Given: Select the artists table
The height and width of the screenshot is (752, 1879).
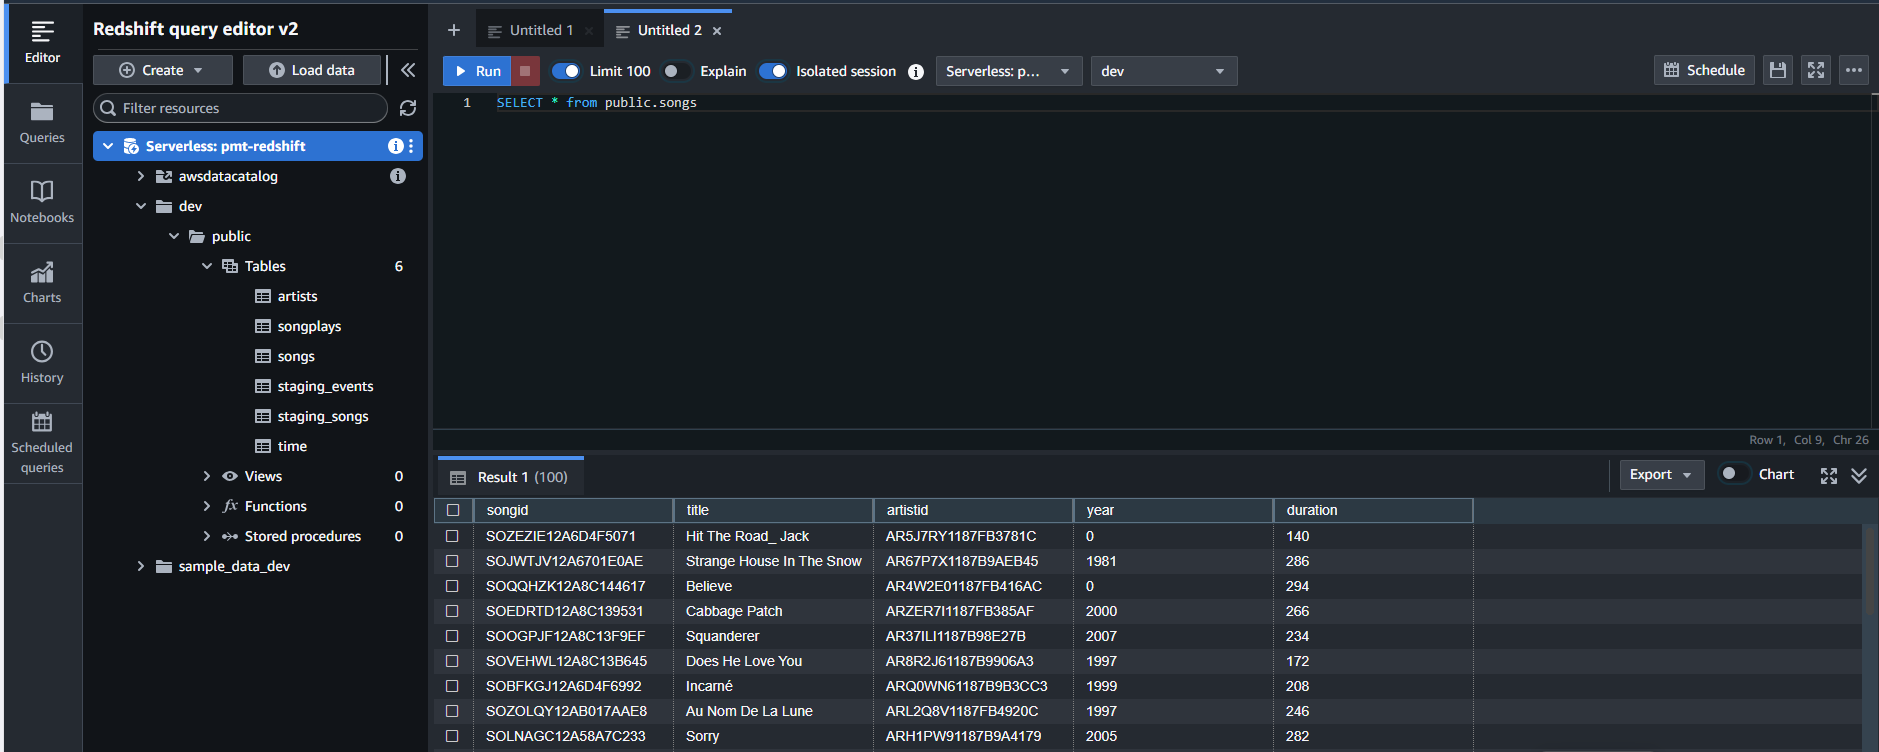Looking at the screenshot, I should [297, 296].
